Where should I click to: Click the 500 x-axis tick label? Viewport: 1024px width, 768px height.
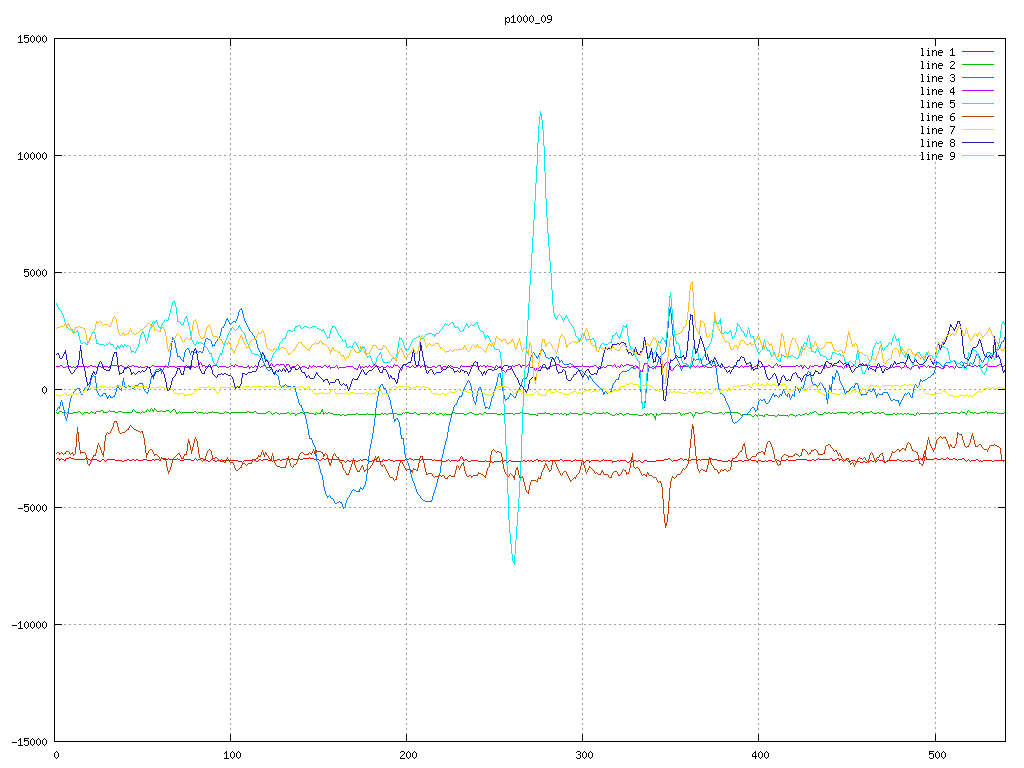[x=935, y=755]
